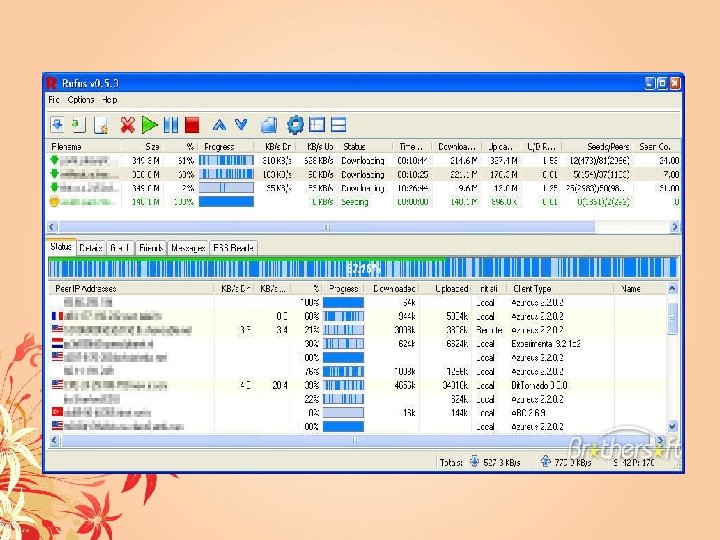The image size is (720, 540).
Task: Sort peers by the Client Type header
Action: click(560, 289)
